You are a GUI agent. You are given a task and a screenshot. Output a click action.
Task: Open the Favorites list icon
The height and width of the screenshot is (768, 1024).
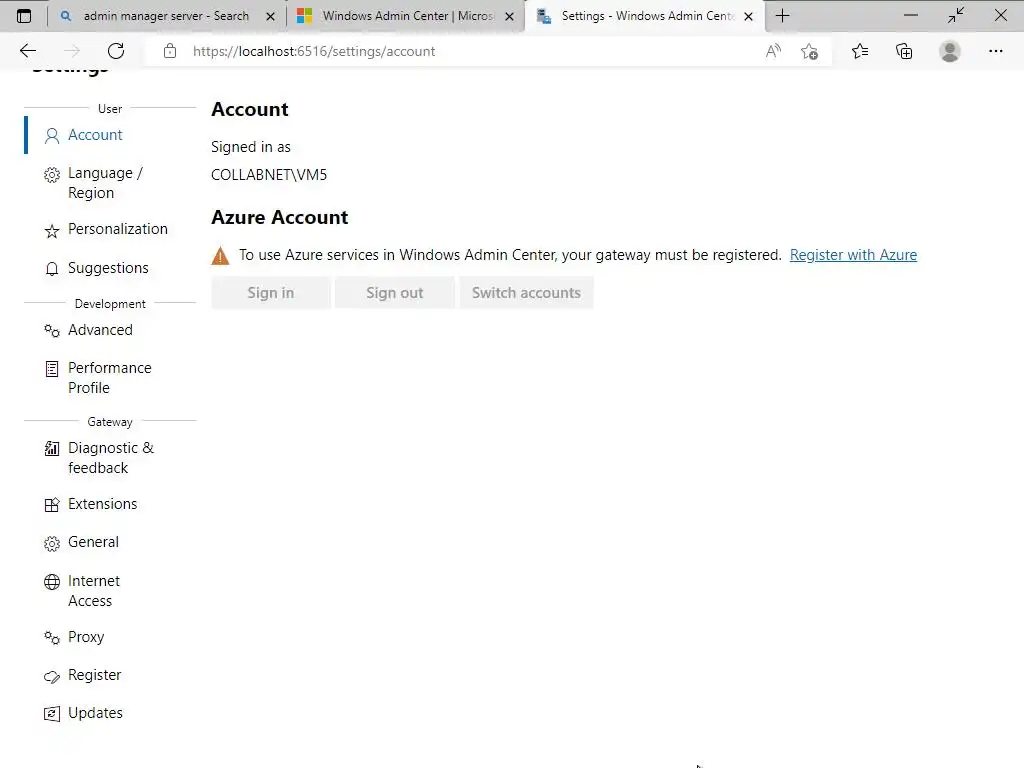tap(860, 51)
